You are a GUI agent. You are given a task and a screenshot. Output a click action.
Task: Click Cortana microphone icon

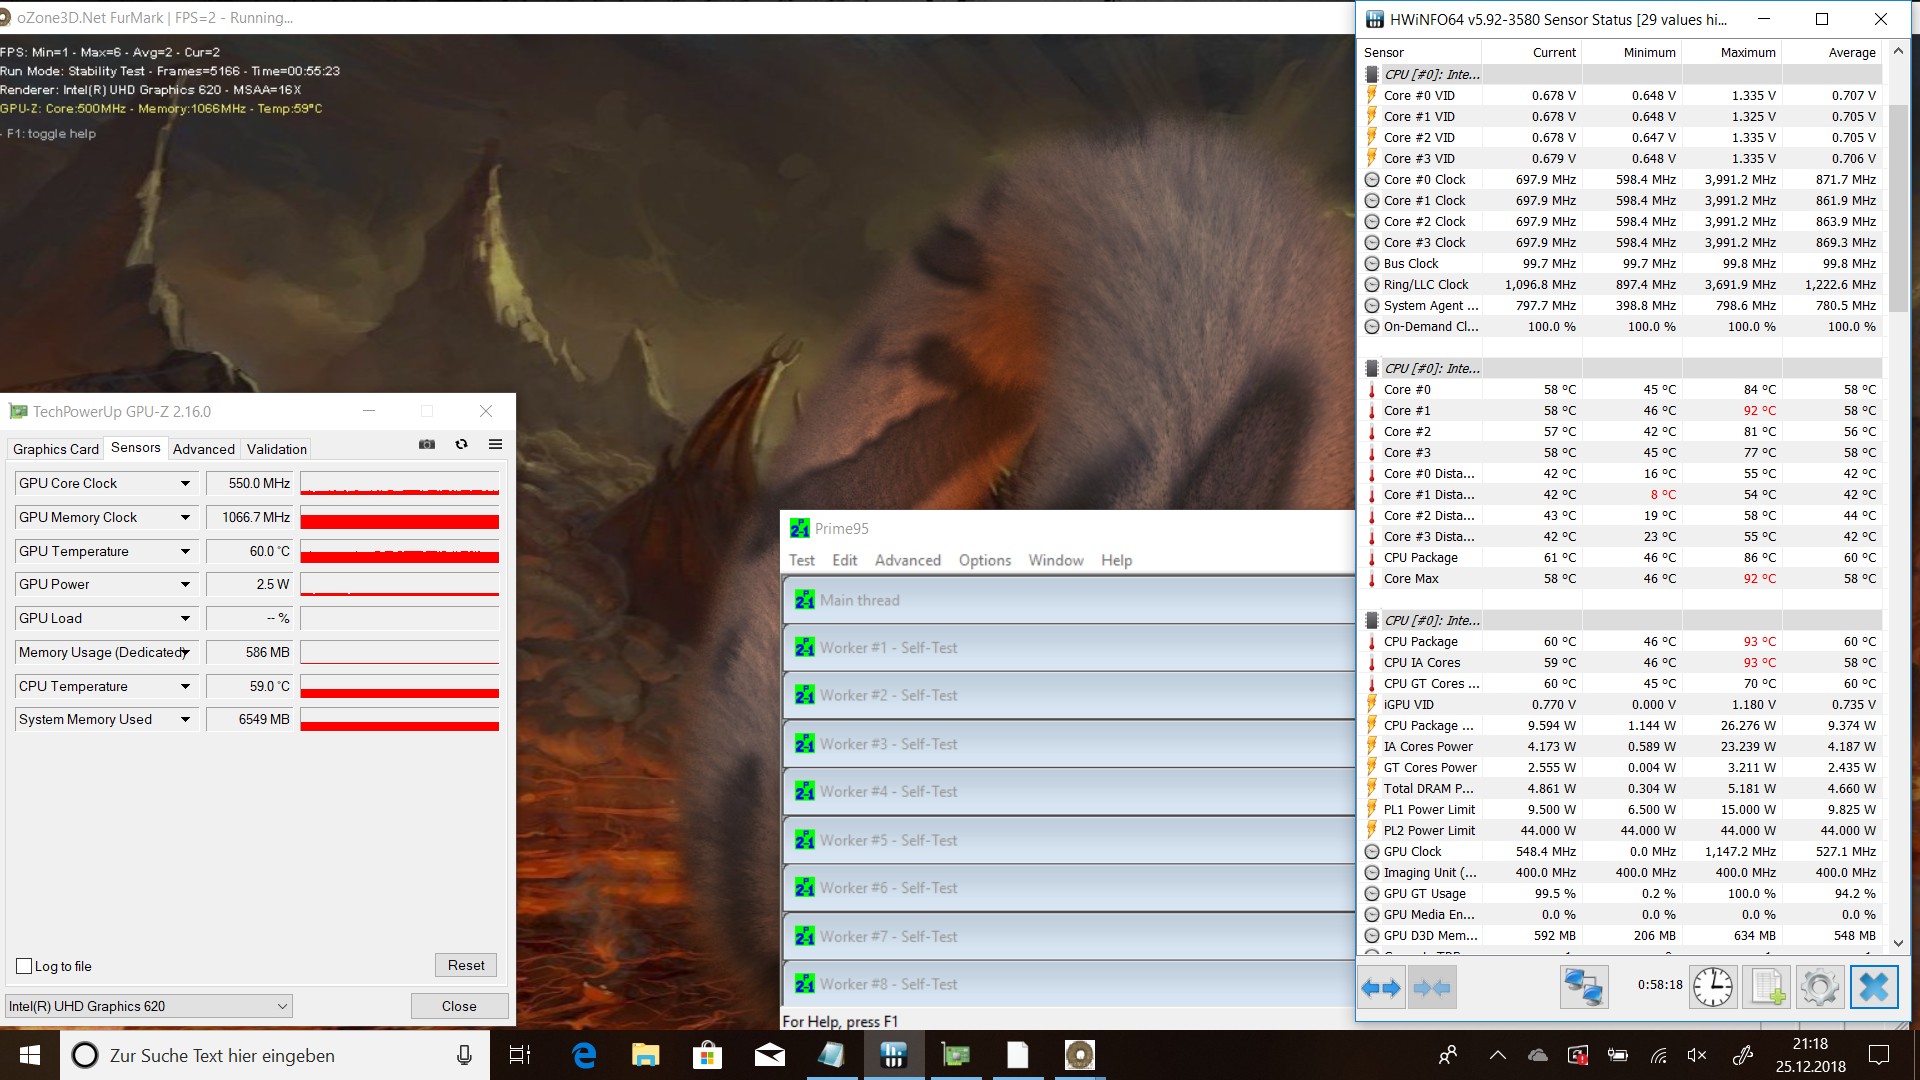(x=464, y=1055)
